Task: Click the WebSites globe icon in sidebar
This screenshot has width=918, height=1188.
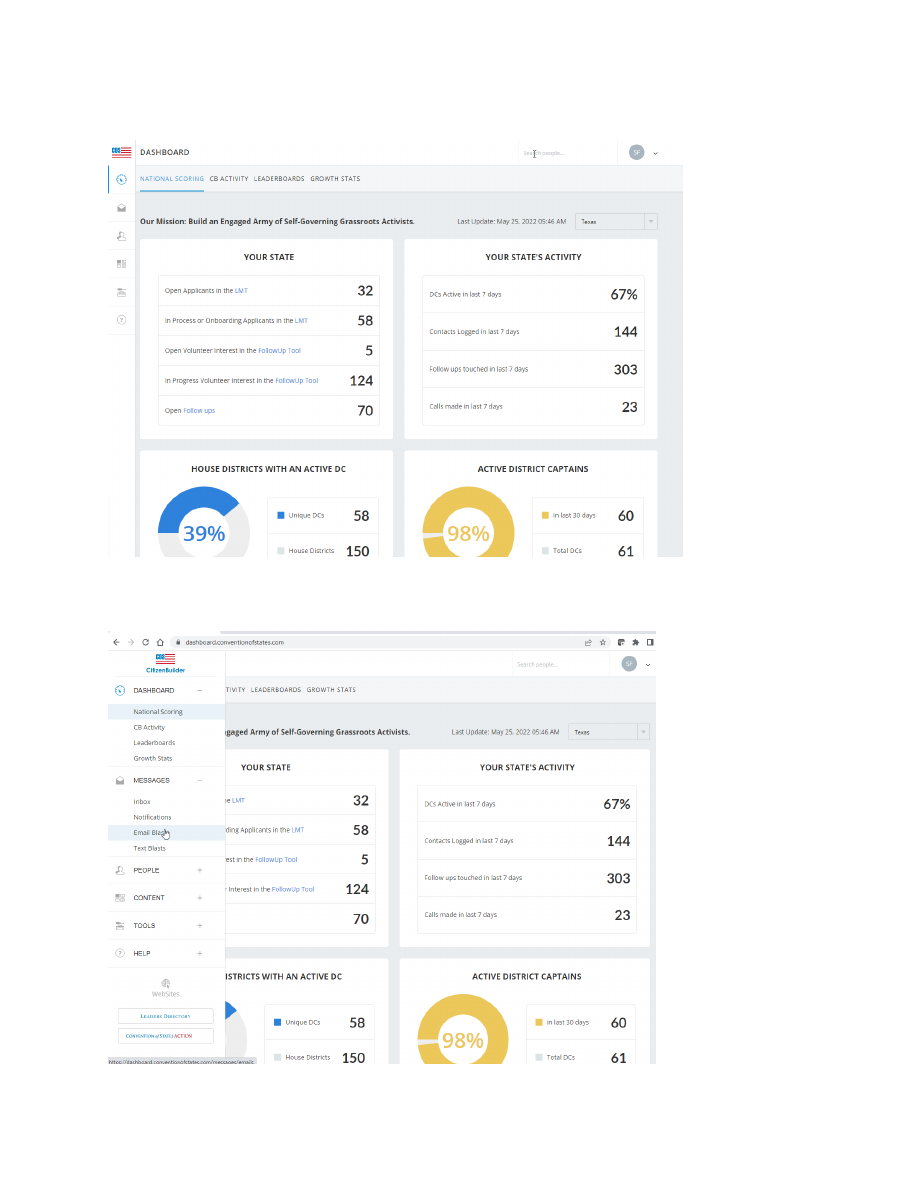Action: point(166,983)
